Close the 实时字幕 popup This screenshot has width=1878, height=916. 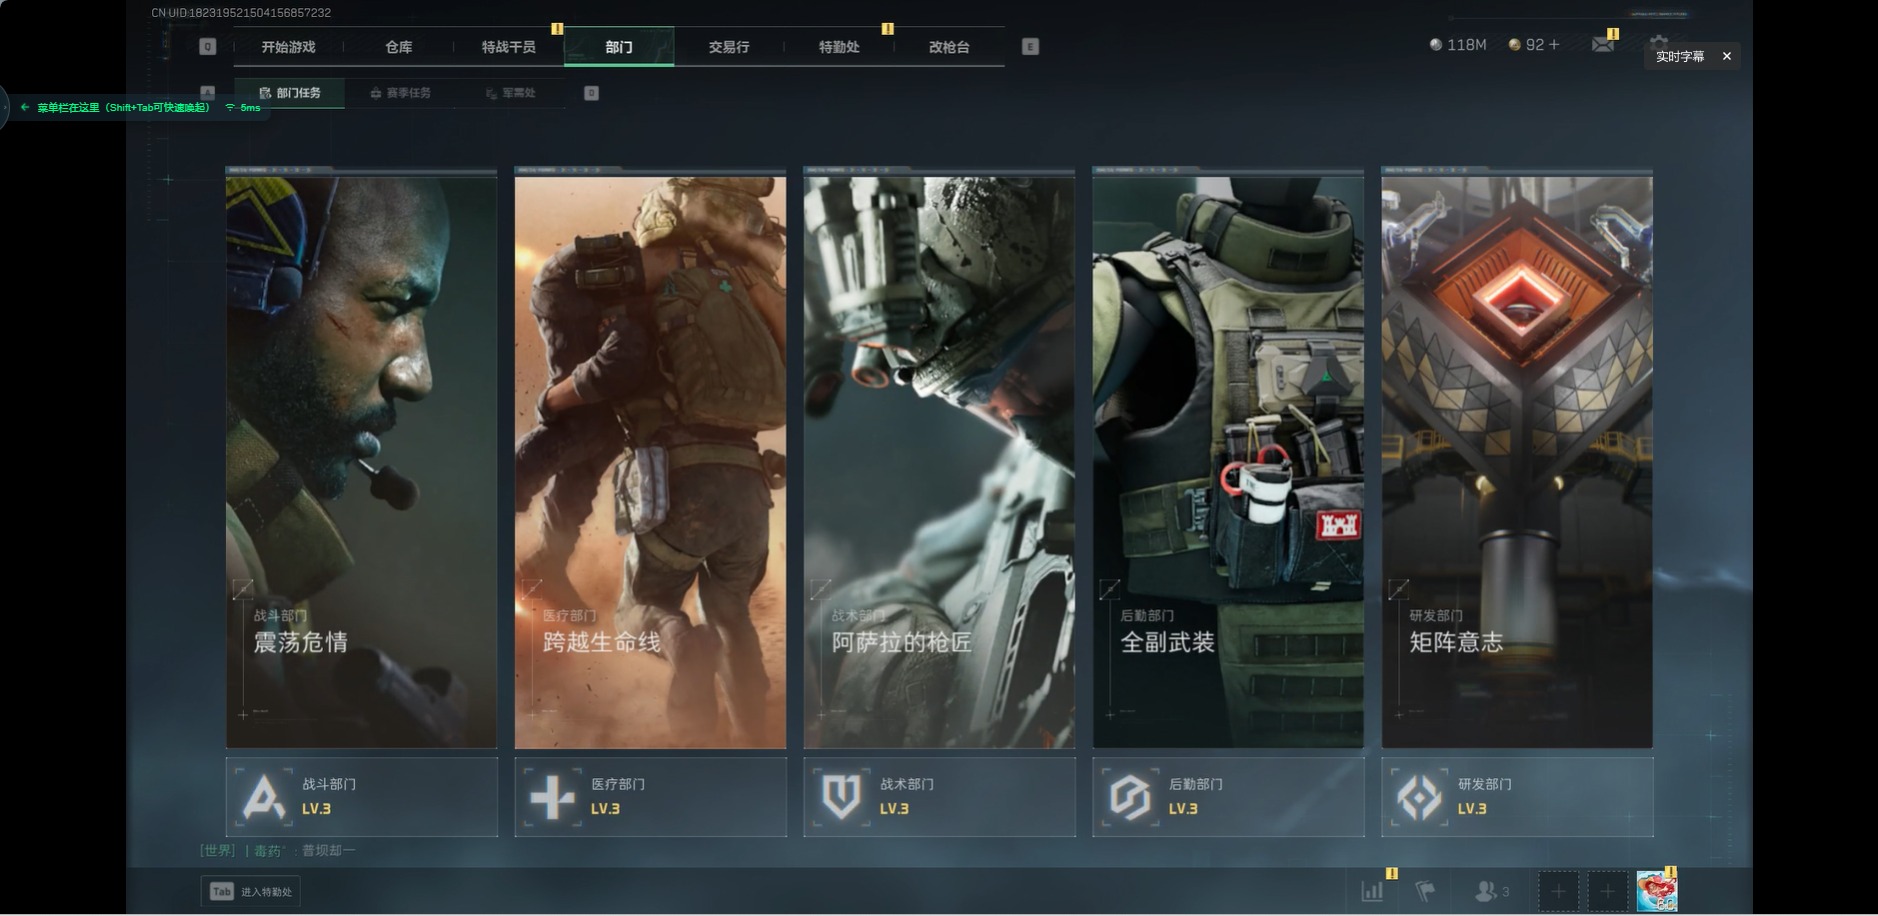point(1726,56)
